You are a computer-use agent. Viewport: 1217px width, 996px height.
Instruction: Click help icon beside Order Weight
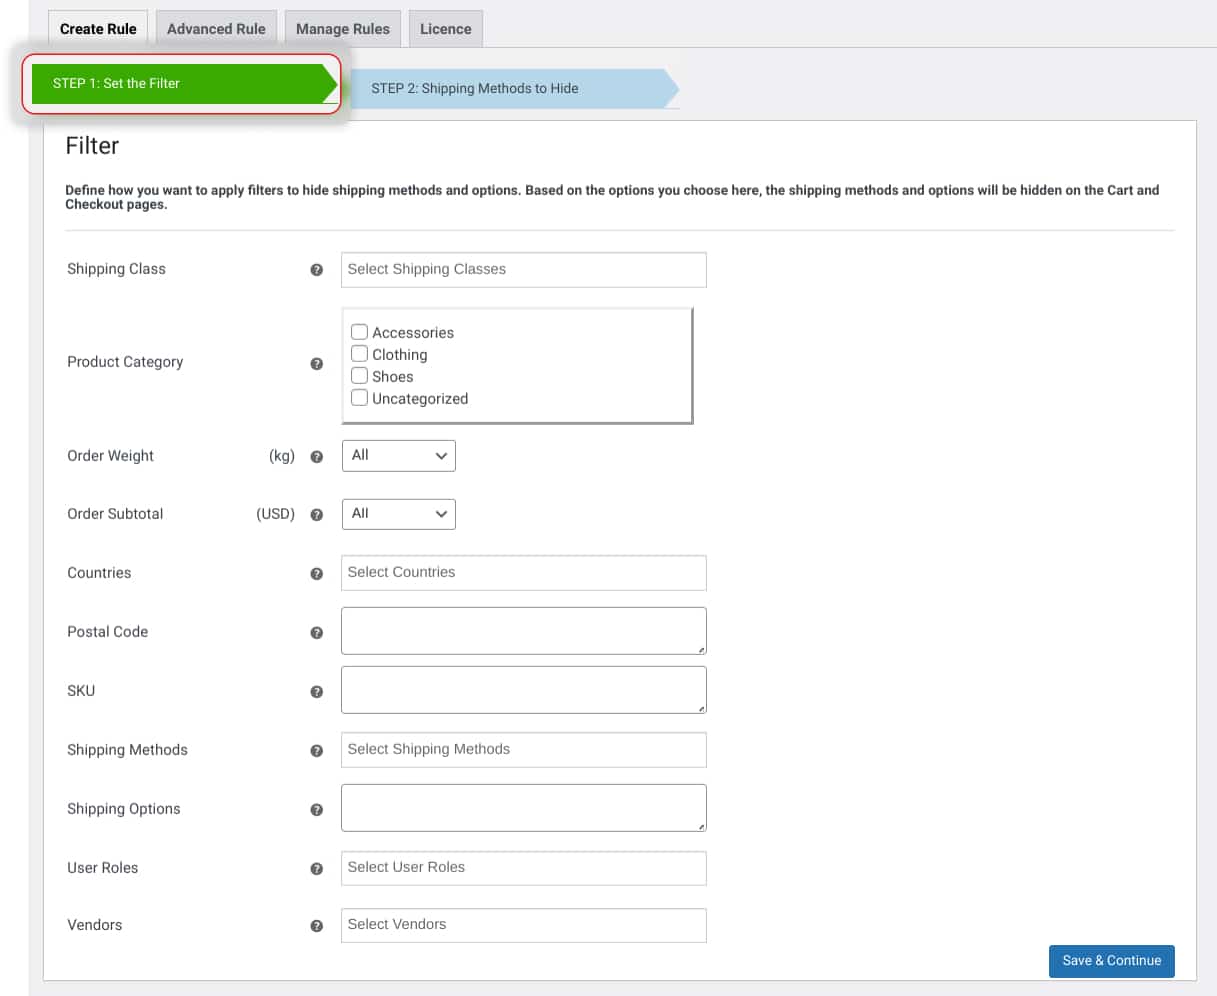pos(317,457)
